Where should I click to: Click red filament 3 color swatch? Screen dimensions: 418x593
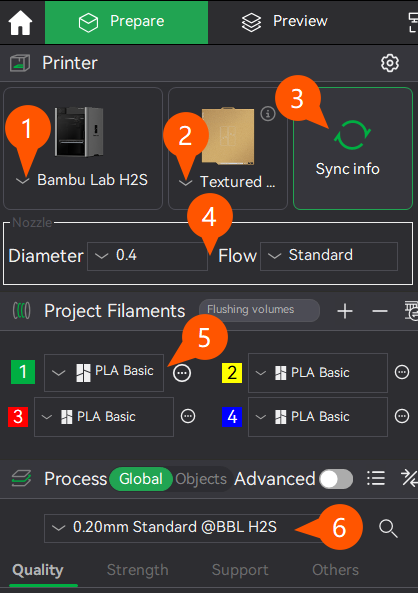(x=18, y=417)
